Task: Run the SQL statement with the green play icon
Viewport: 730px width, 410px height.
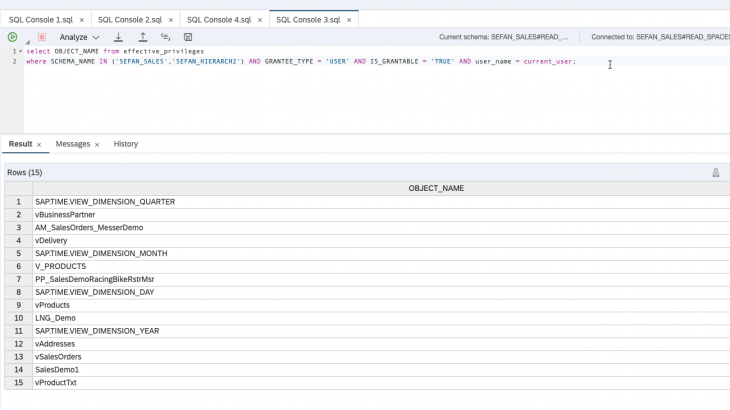Action: 13,37
